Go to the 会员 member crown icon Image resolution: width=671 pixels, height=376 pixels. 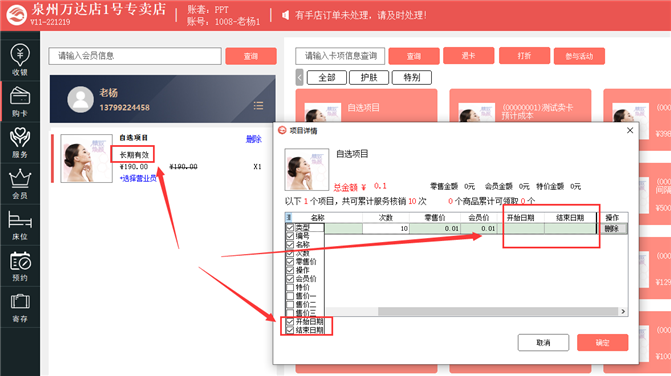click(20, 184)
